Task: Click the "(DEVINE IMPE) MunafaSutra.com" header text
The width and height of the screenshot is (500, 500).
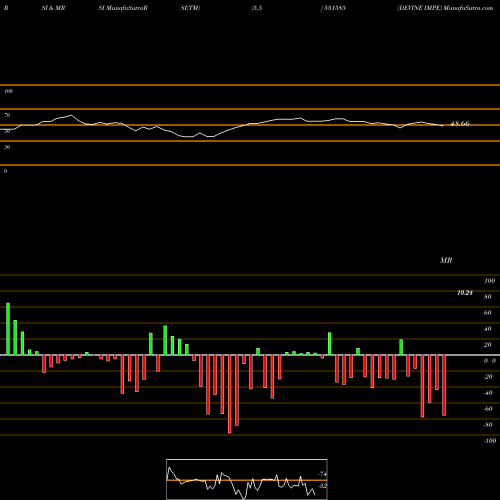Action: coord(445,8)
